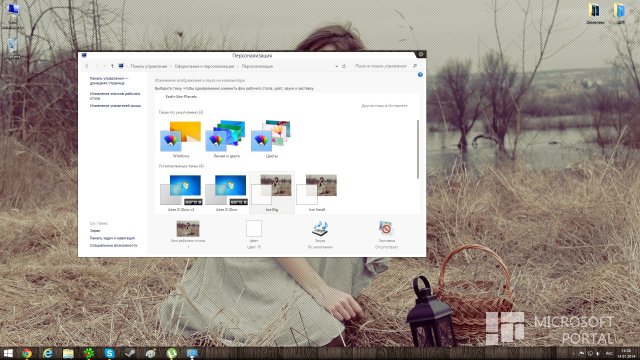The height and width of the screenshot is (360, 640).
Task: Open 'Изменение значков рабочего стола' link
Action: click(x=115, y=96)
